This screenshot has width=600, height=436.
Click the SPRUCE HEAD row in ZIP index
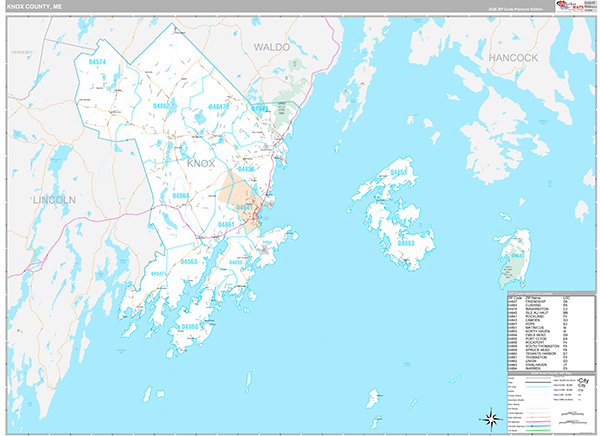pyautogui.click(x=538, y=350)
